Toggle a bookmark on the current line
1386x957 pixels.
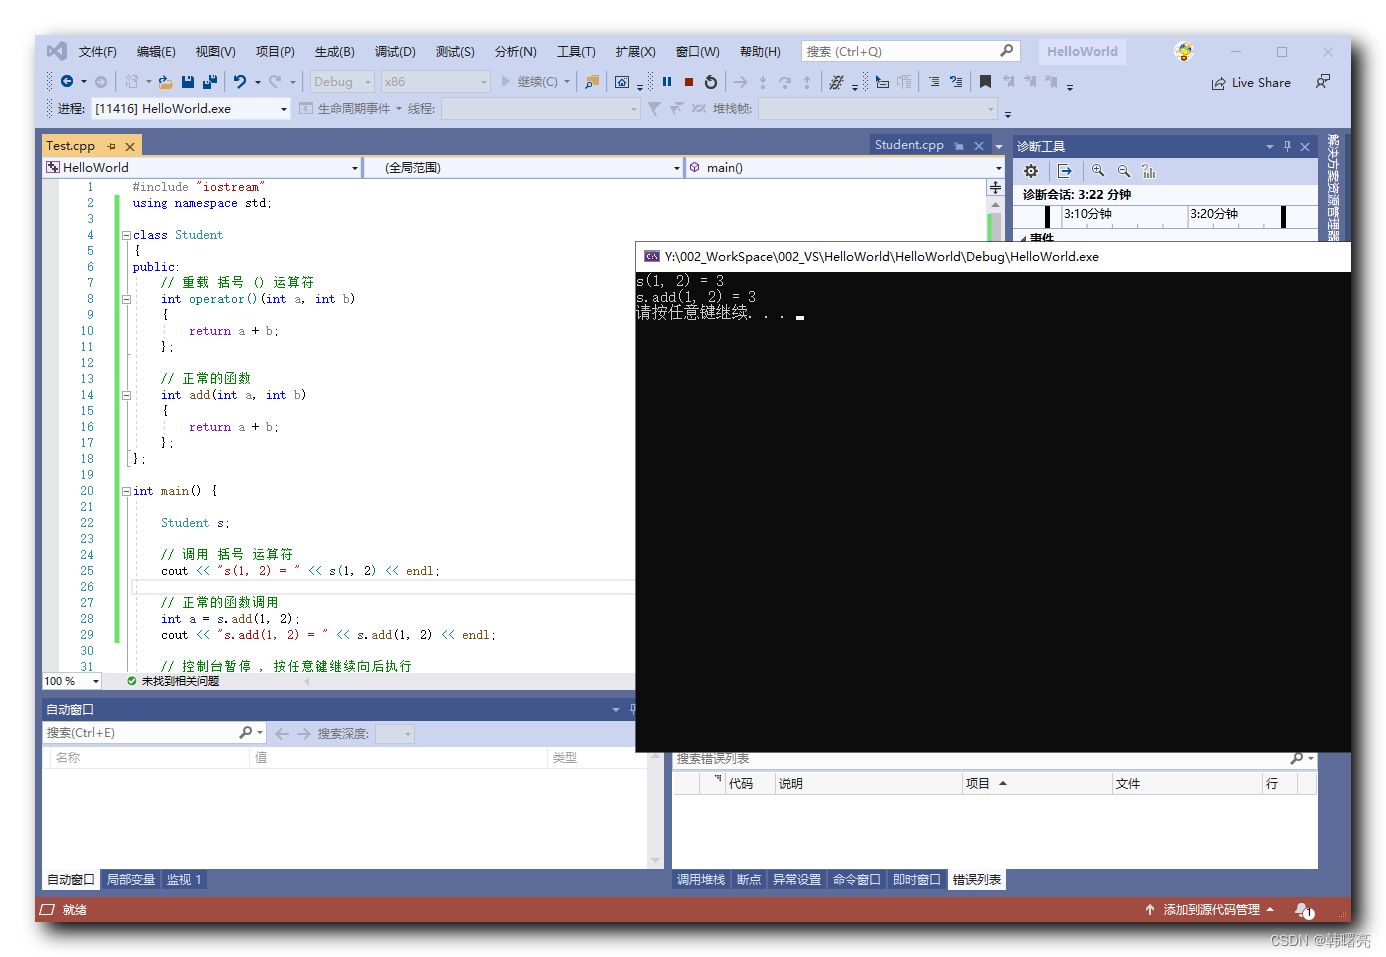[x=985, y=82]
